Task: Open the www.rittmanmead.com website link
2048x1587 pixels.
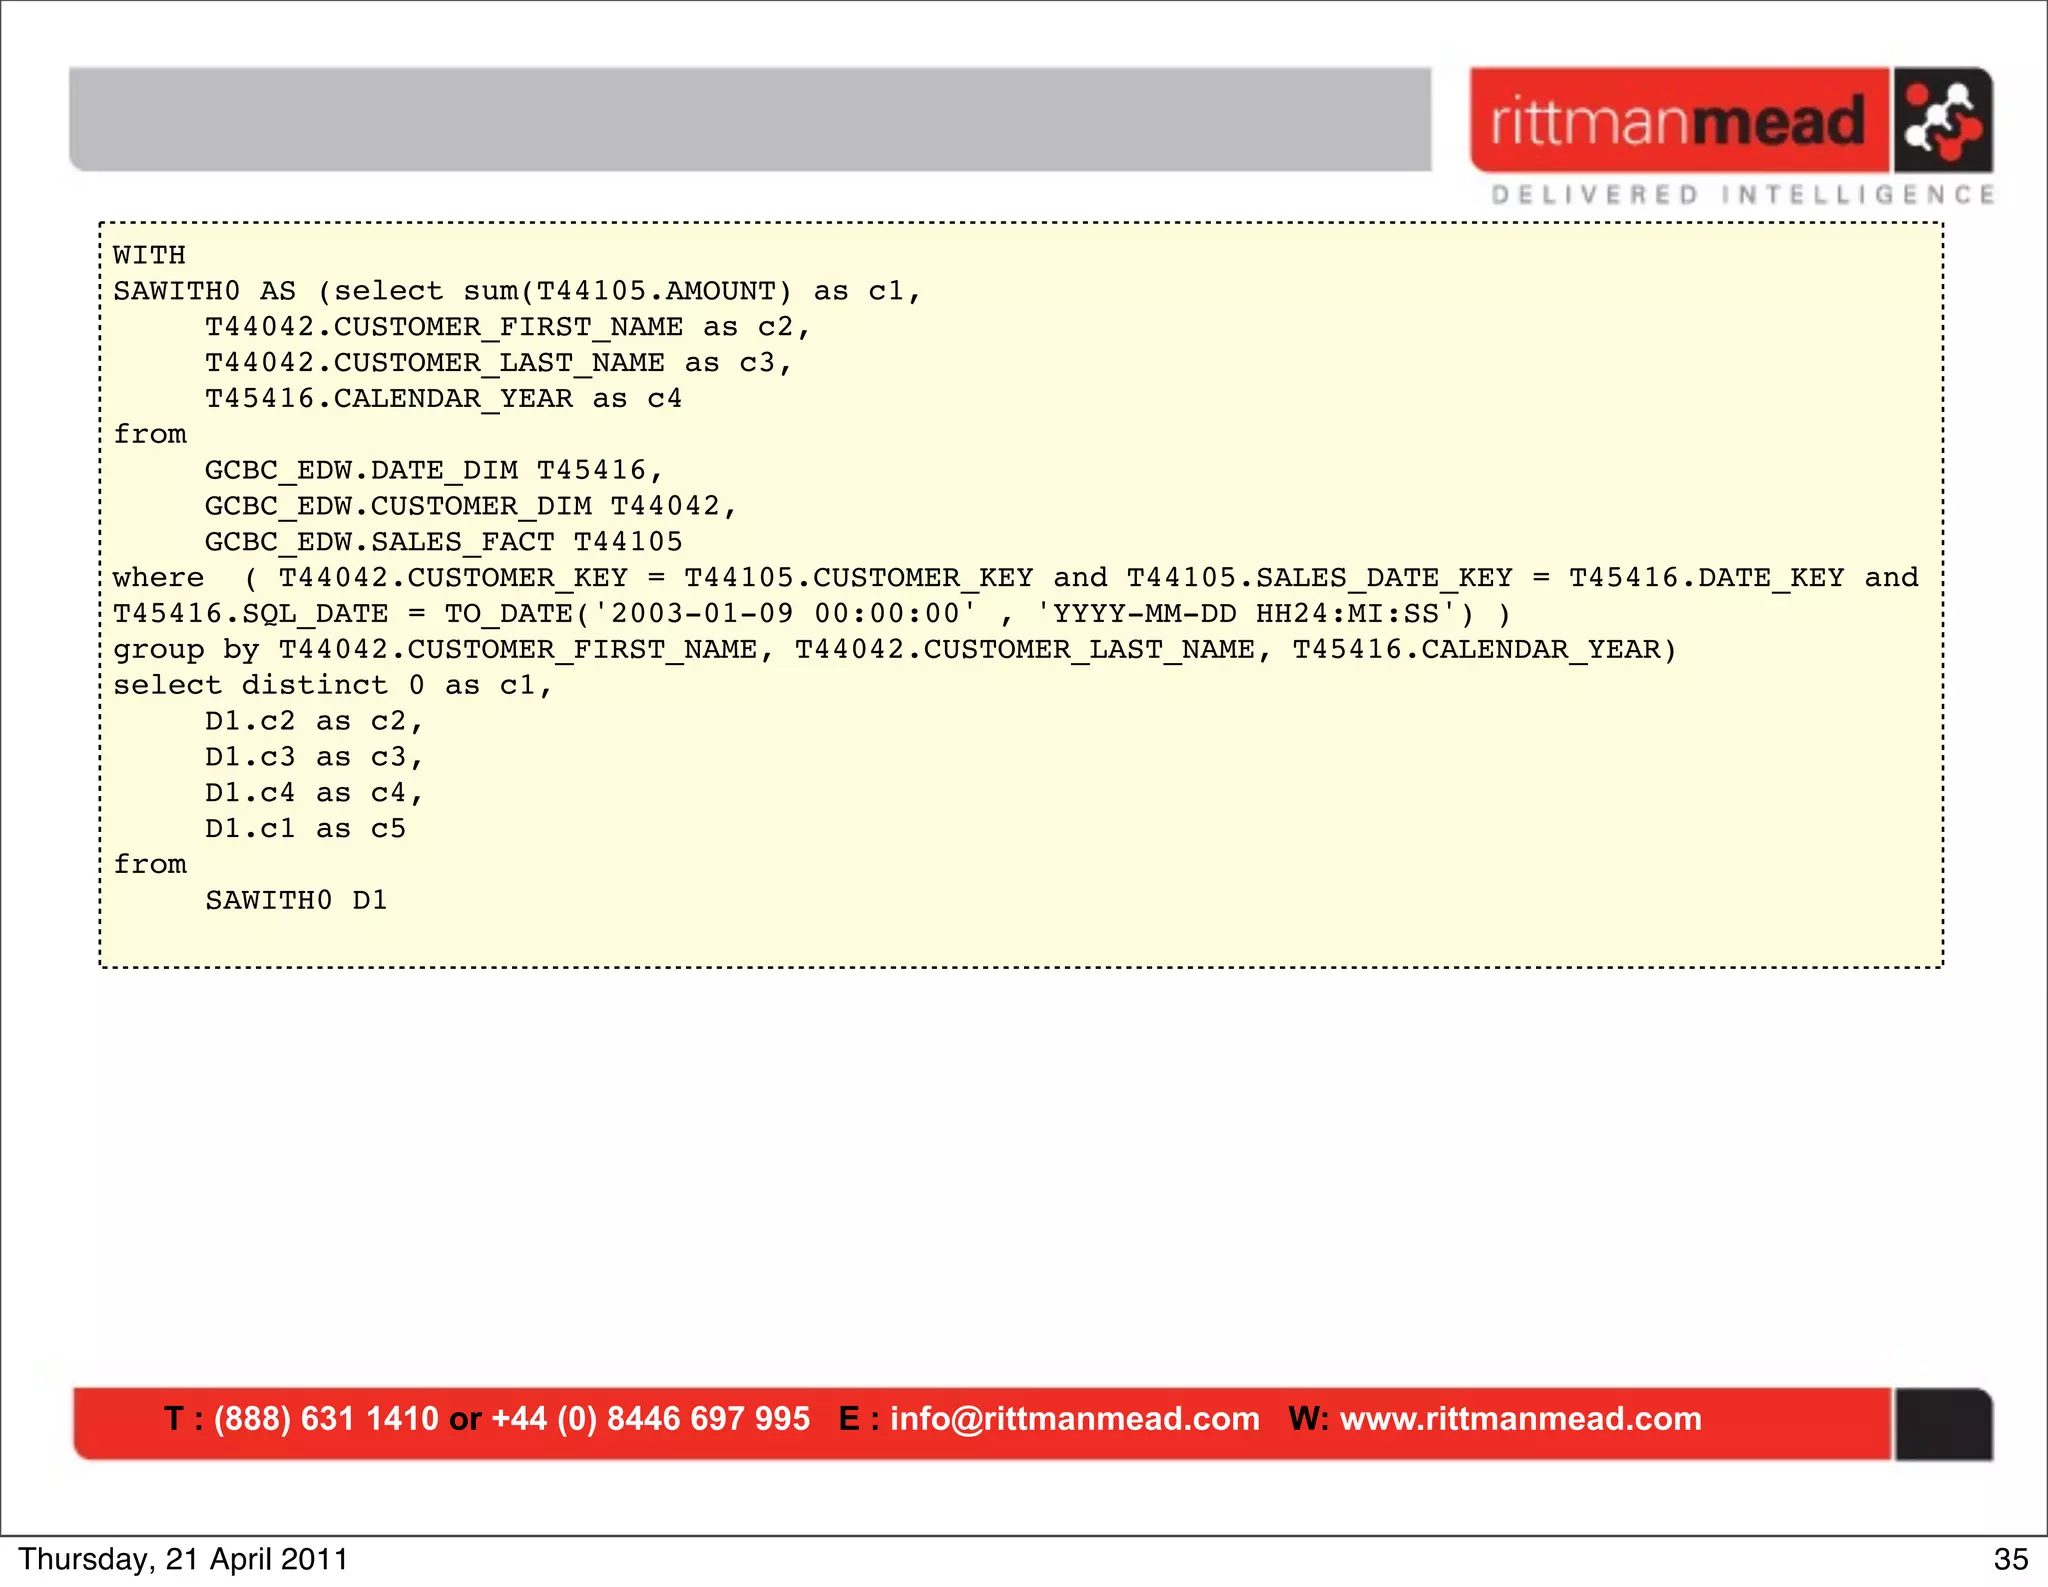Action: click(x=1521, y=1418)
